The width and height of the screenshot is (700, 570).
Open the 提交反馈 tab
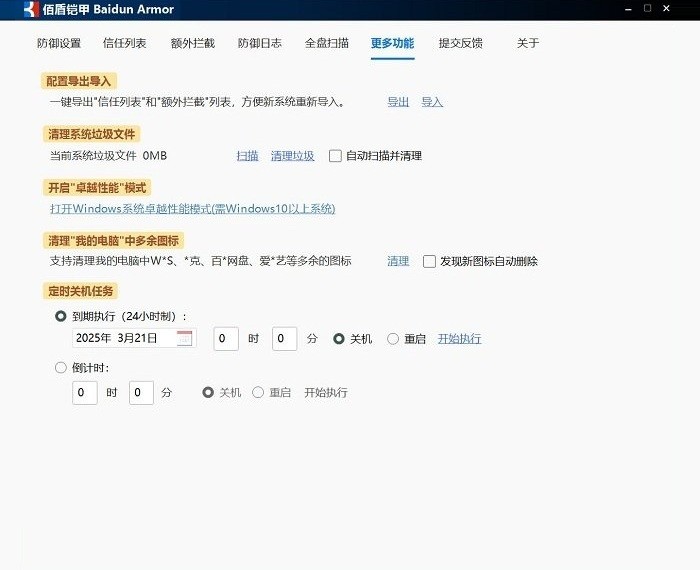click(x=460, y=44)
